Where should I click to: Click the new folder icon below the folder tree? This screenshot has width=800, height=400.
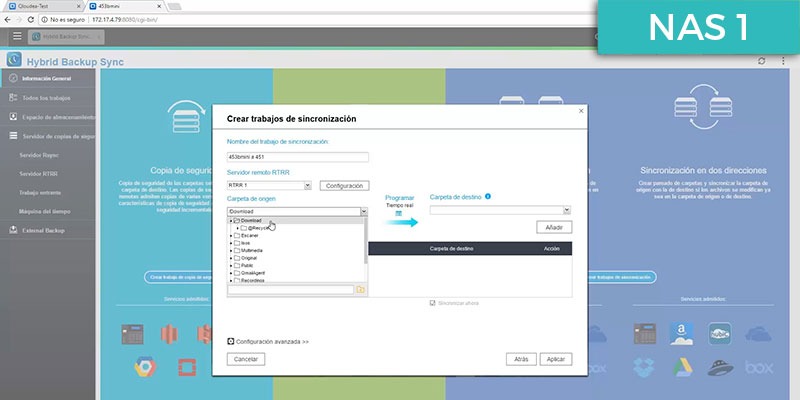(x=361, y=290)
